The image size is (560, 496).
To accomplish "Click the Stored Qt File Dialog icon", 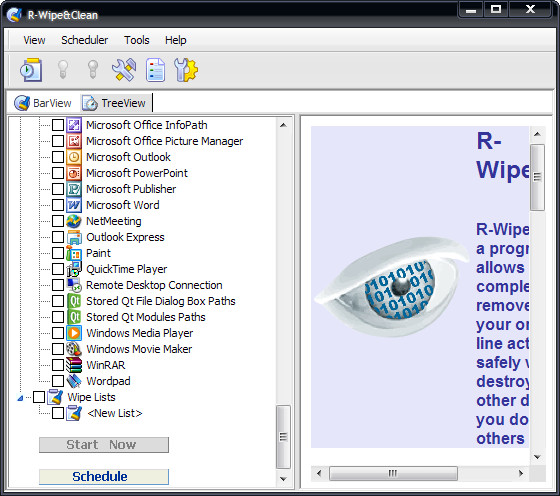I will pos(74,301).
